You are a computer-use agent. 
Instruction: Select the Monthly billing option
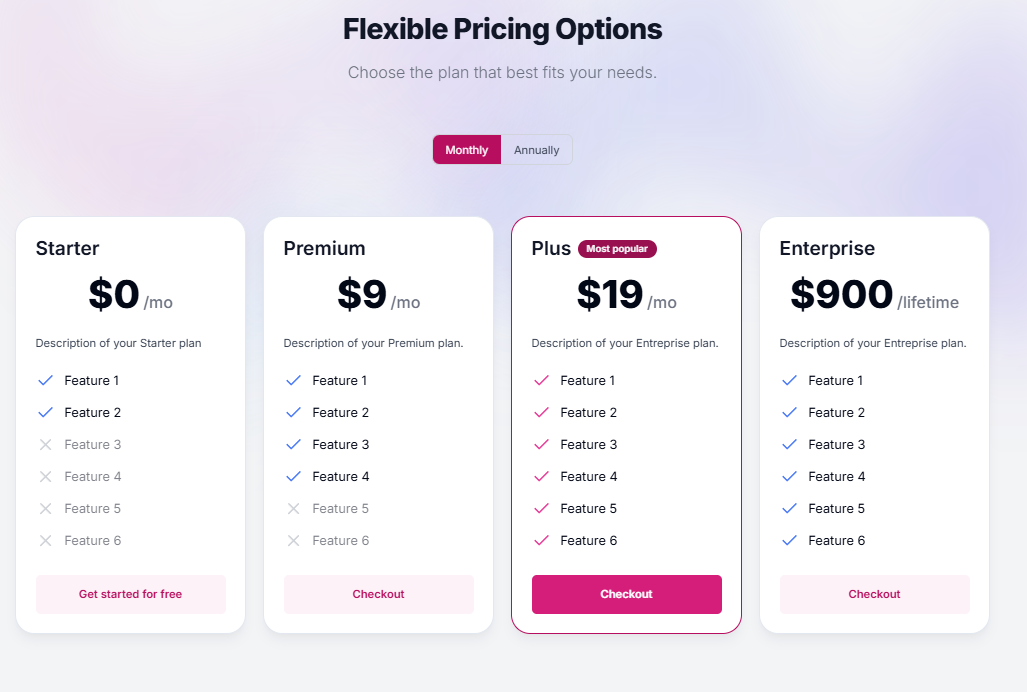pyautogui.click(x=467, y=150)
